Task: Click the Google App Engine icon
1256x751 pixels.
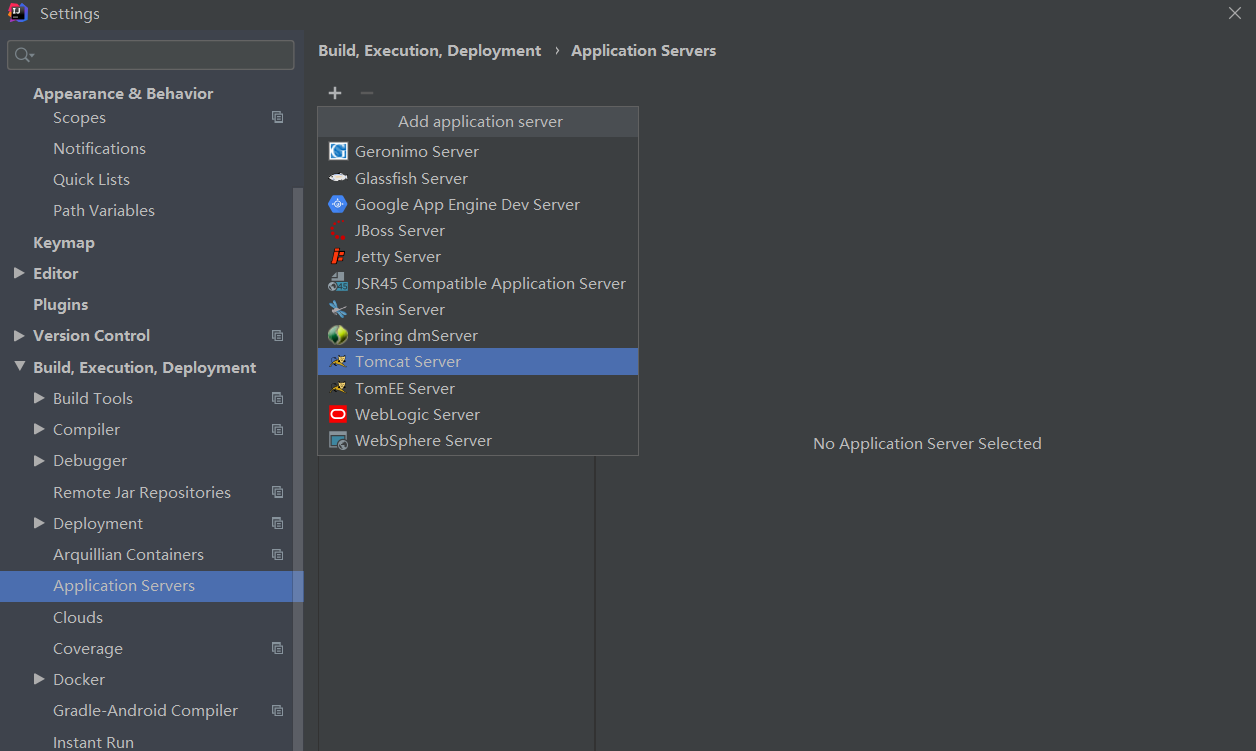Action: point(338,204)
